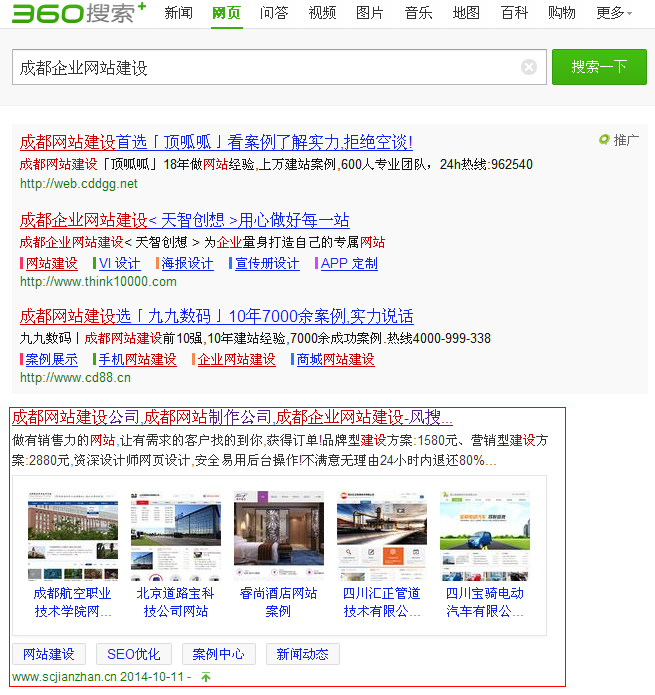This screenshot has width=655, height=695.
Task: Open 睿尚酒店网站案例 thumbnail
Action: pos(278,535)
